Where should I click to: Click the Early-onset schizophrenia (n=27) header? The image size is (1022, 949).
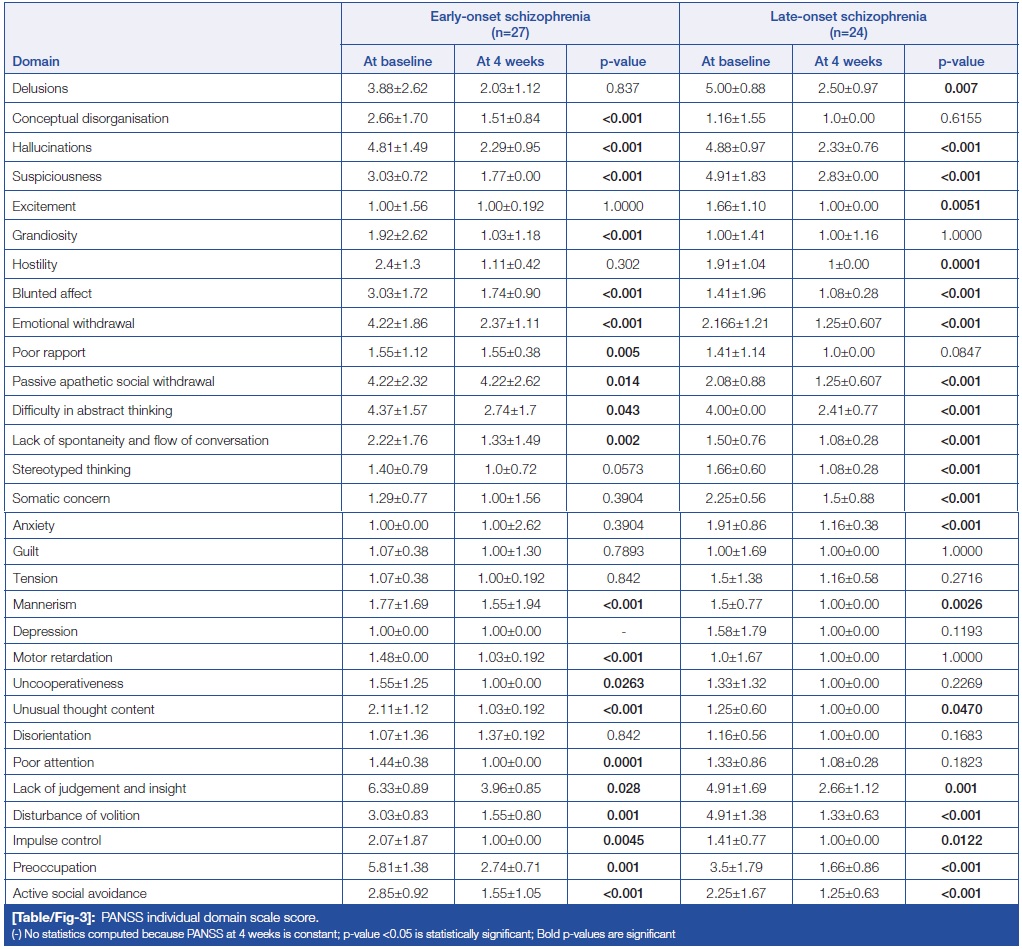(x=509, y=23)
